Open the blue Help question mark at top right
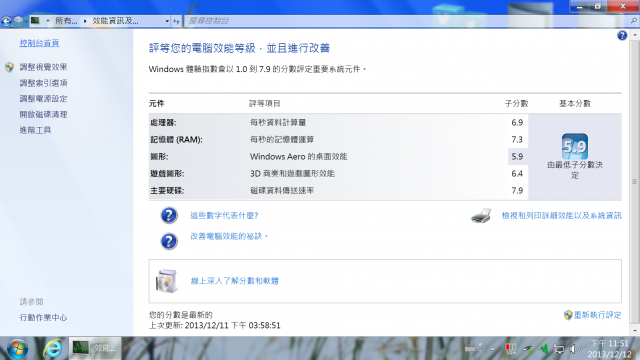 [622, 36]
